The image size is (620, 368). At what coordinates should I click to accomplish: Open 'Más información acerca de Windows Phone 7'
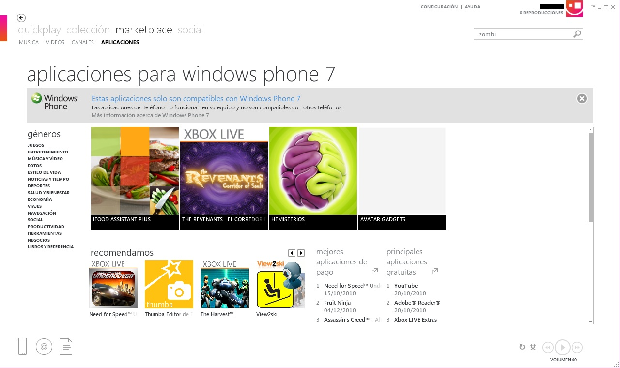(150, 115)
